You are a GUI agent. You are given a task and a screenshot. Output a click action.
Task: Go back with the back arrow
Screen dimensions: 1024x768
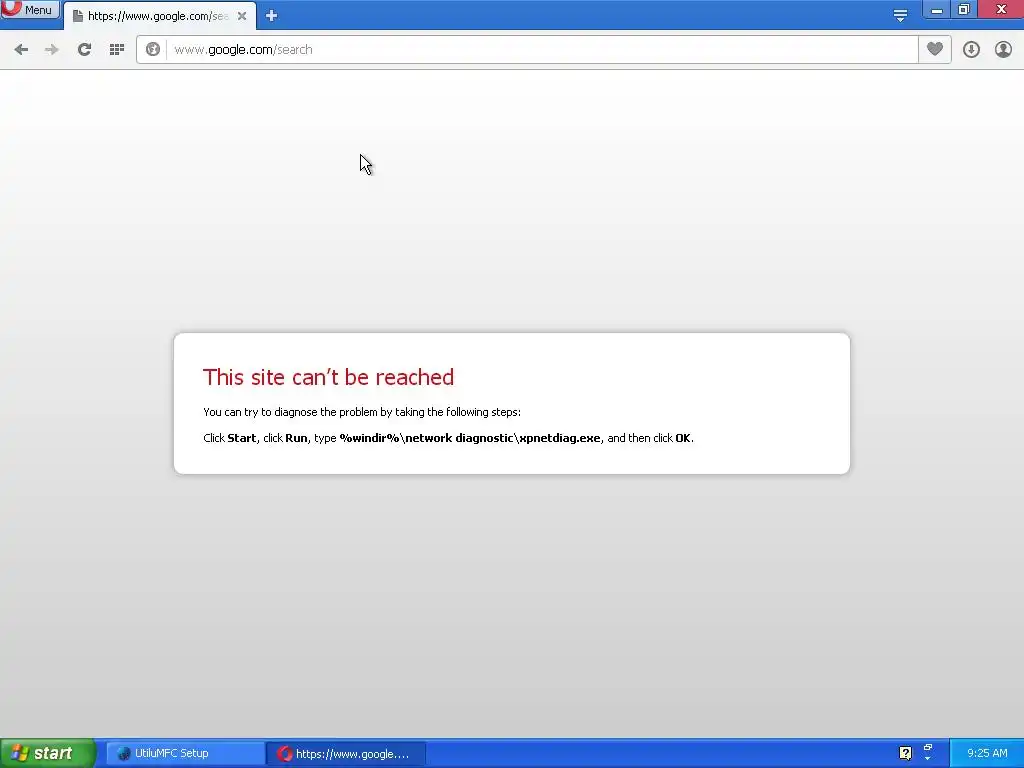pyautogui.click(x=21, y=50)
